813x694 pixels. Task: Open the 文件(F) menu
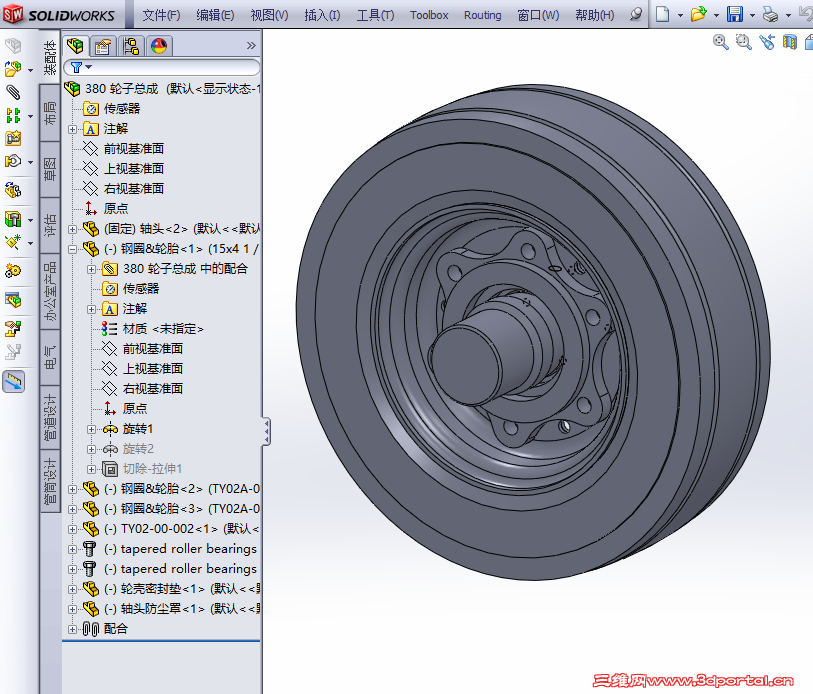click(161, 15)
